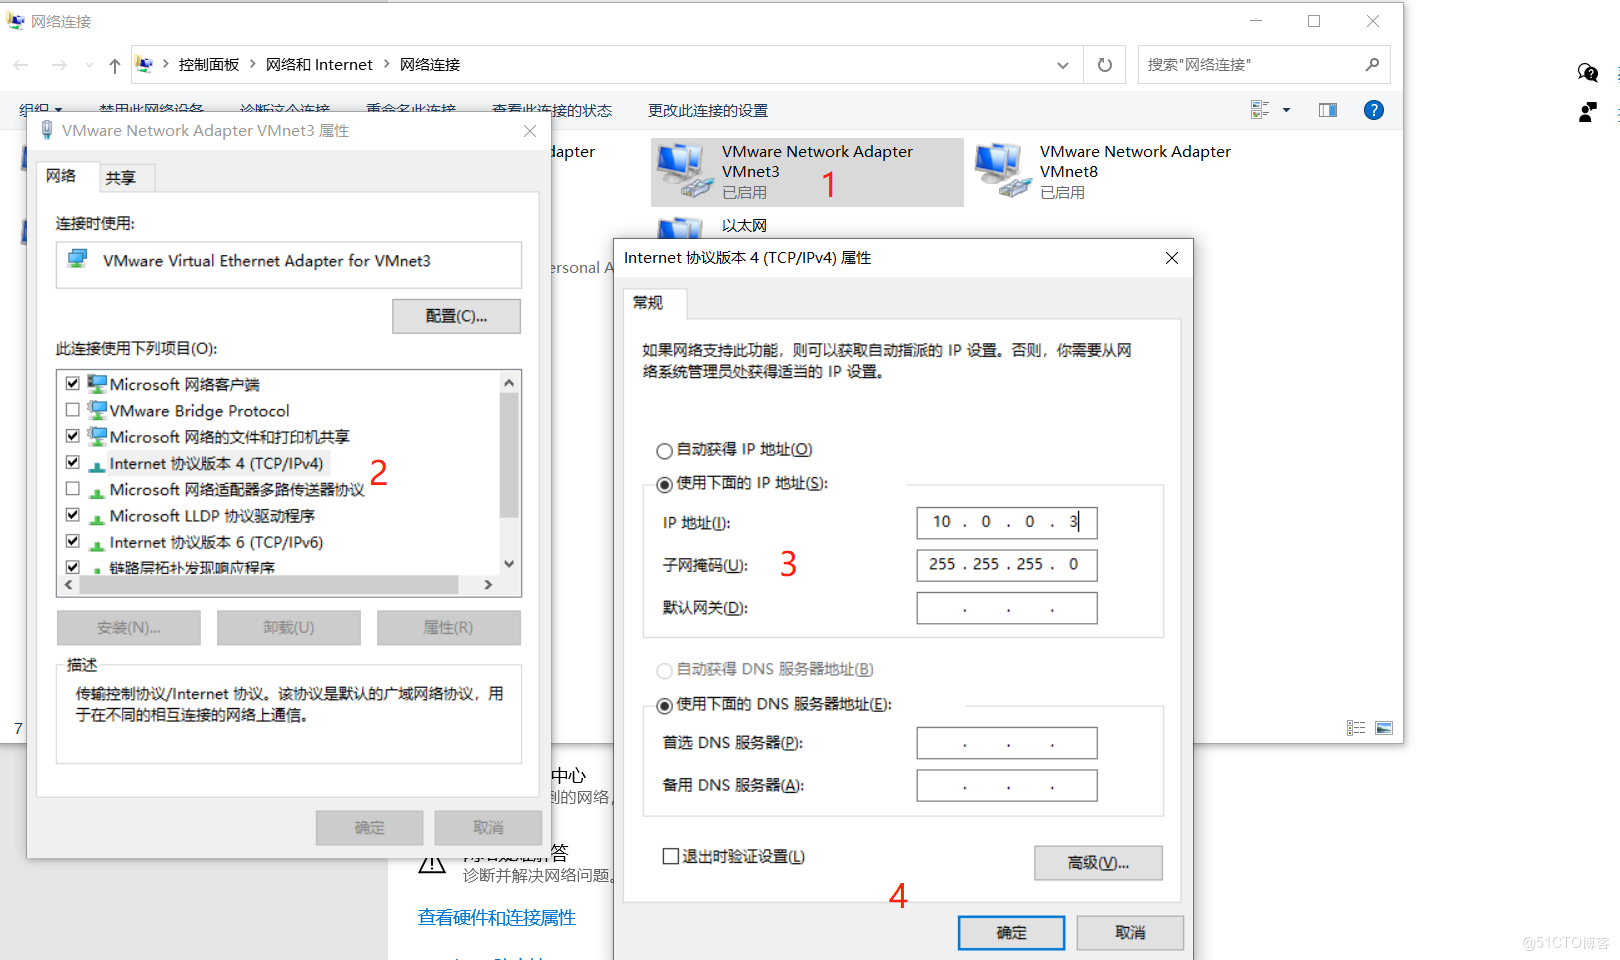This screenshot has width=1620, height=960.
Task: Switch to large icons view in status bar
Action: tap(1384, 728)
